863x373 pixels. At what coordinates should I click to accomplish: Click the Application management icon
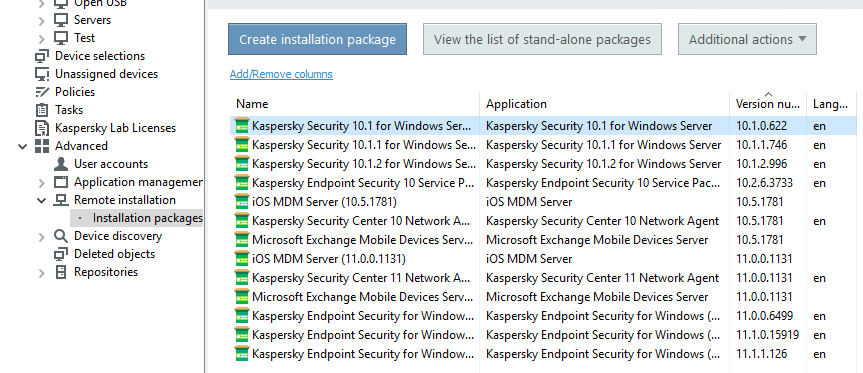pos(61,182)
